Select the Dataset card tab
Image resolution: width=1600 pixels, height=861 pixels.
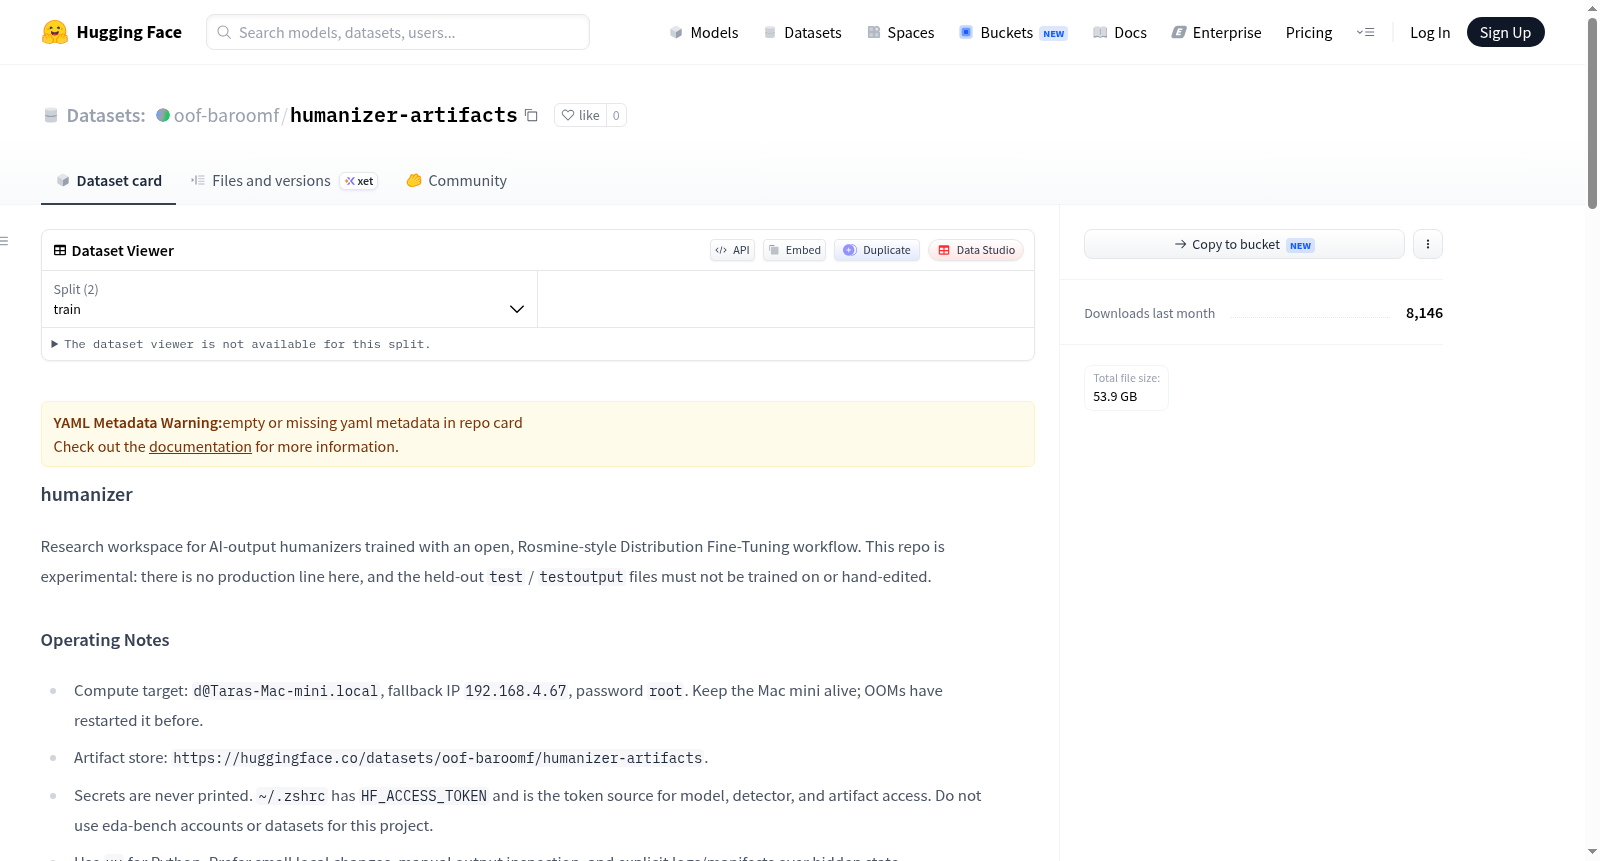[x=108, y=181]
